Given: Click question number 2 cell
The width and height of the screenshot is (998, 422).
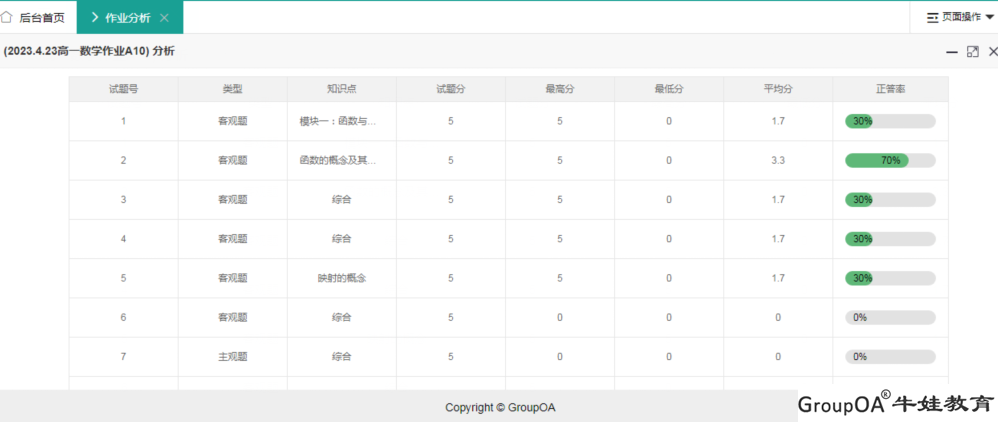Looking at the screenshot, I should click(123, 160).
